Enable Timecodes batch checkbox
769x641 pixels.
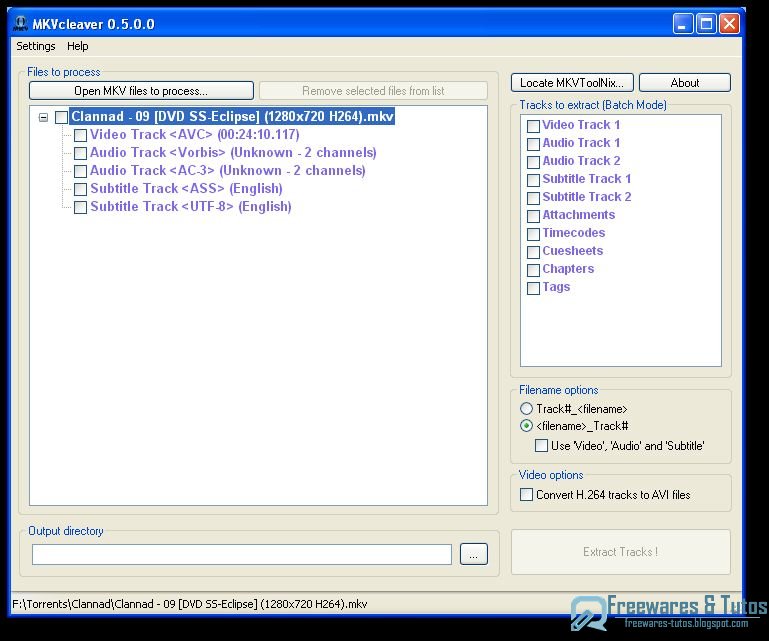533,234
